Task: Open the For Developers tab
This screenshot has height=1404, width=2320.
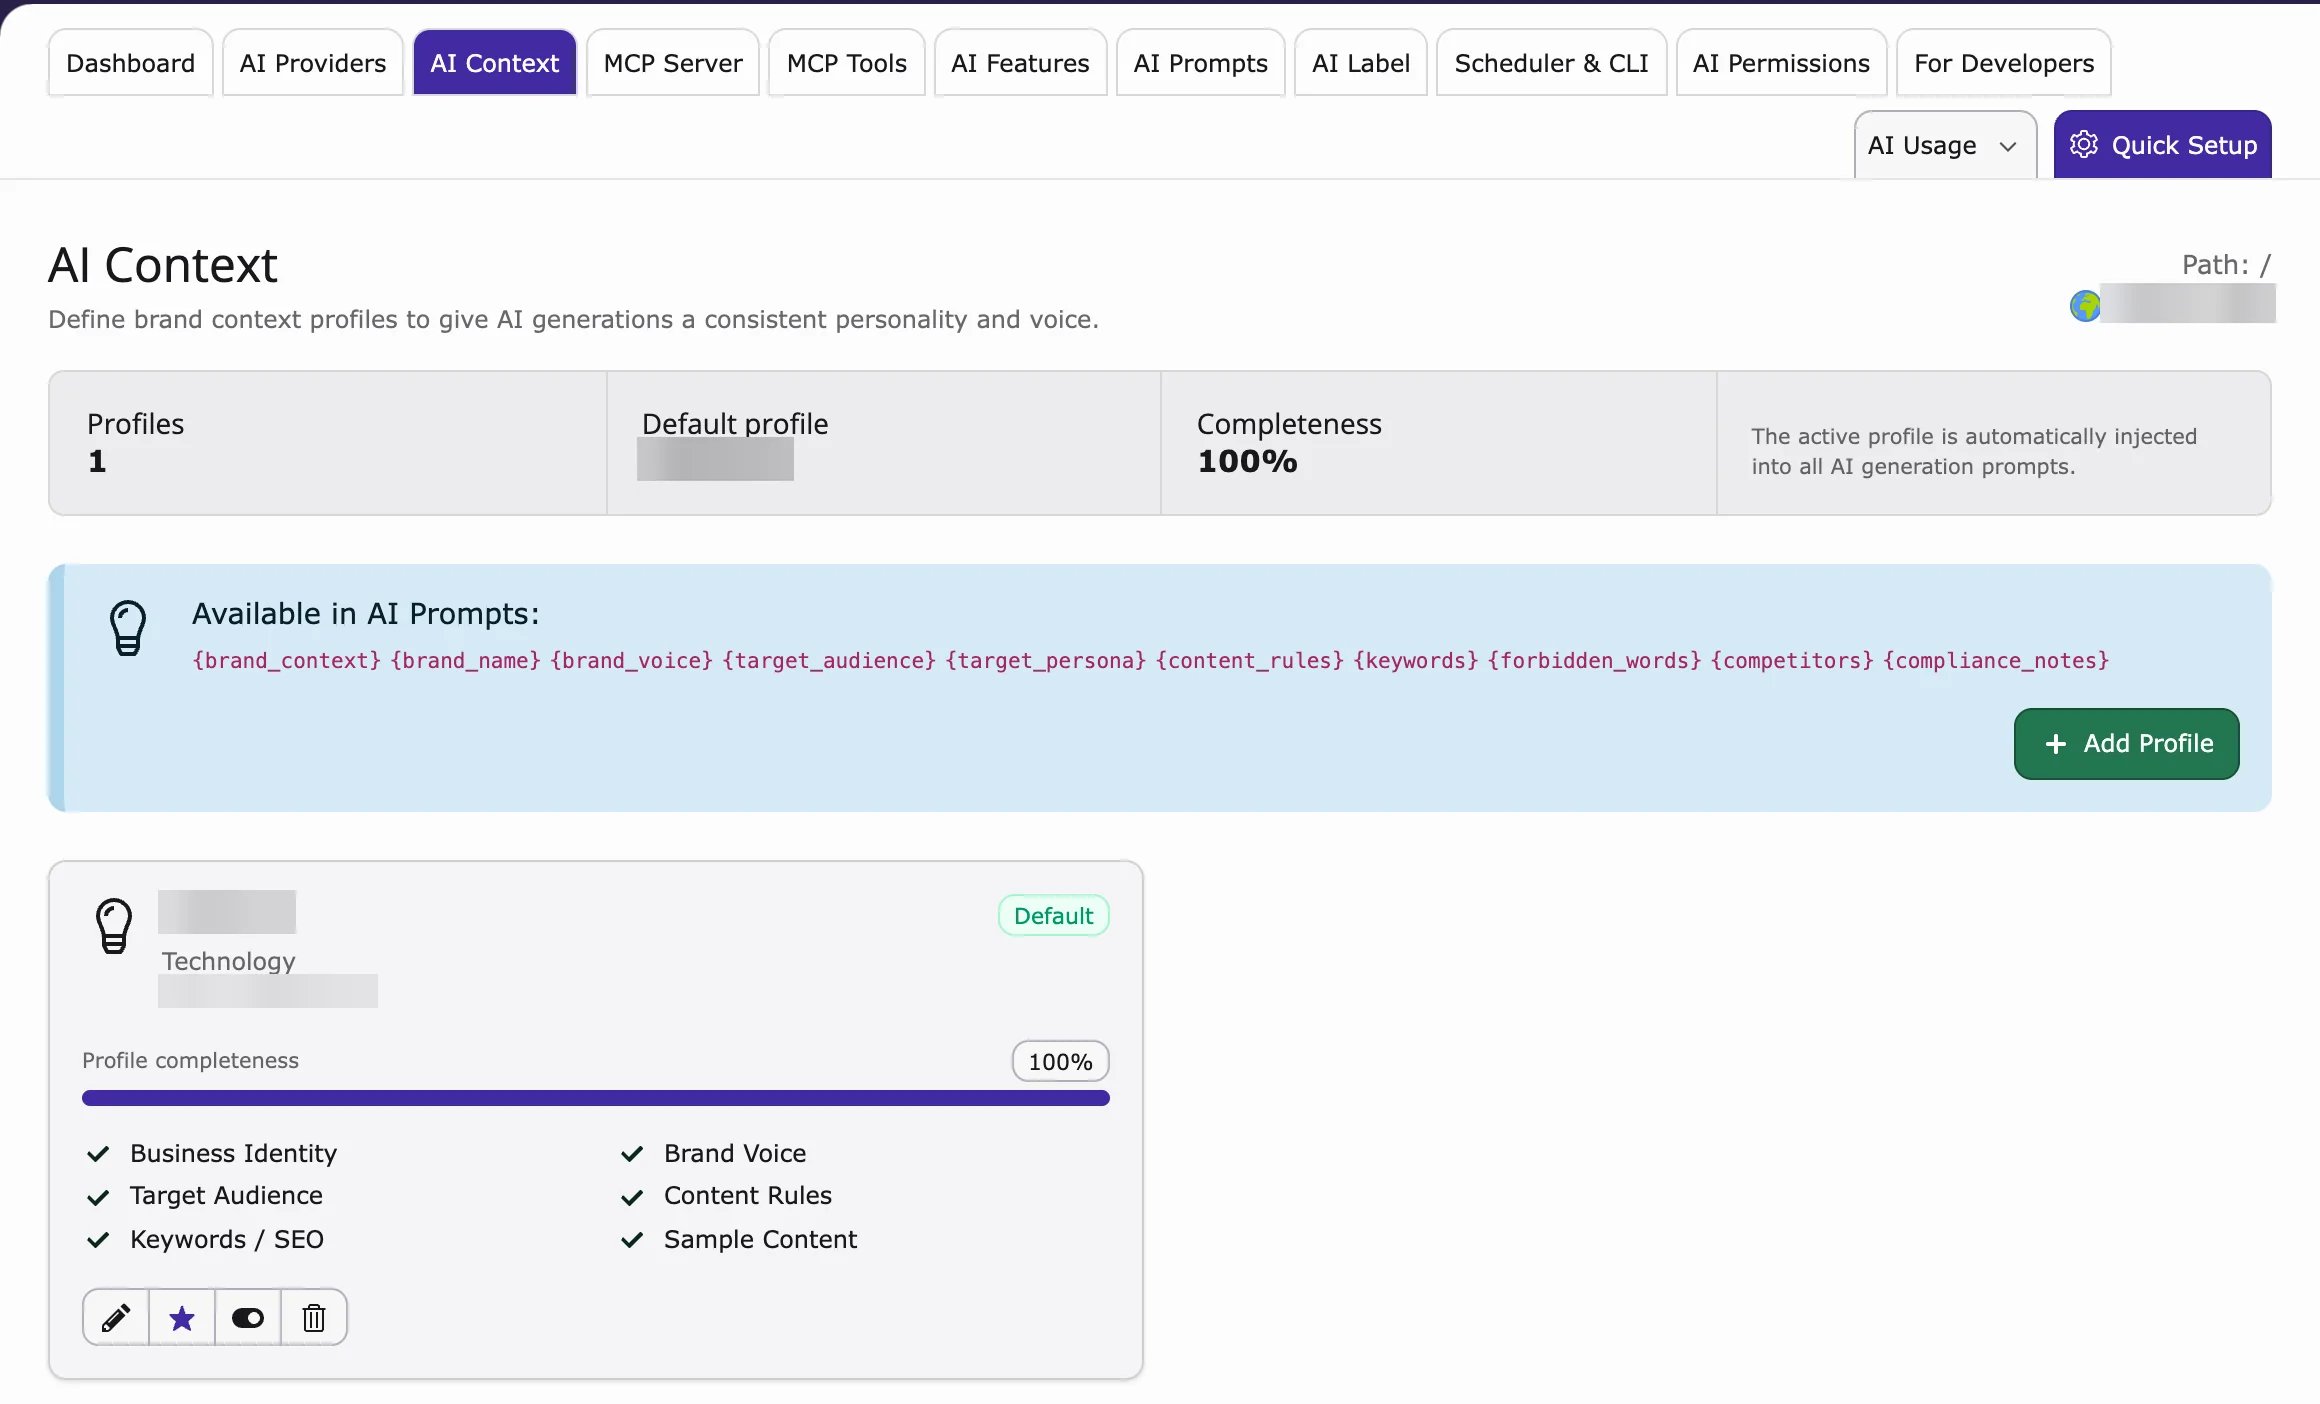Action: (x=2004, y=63)
